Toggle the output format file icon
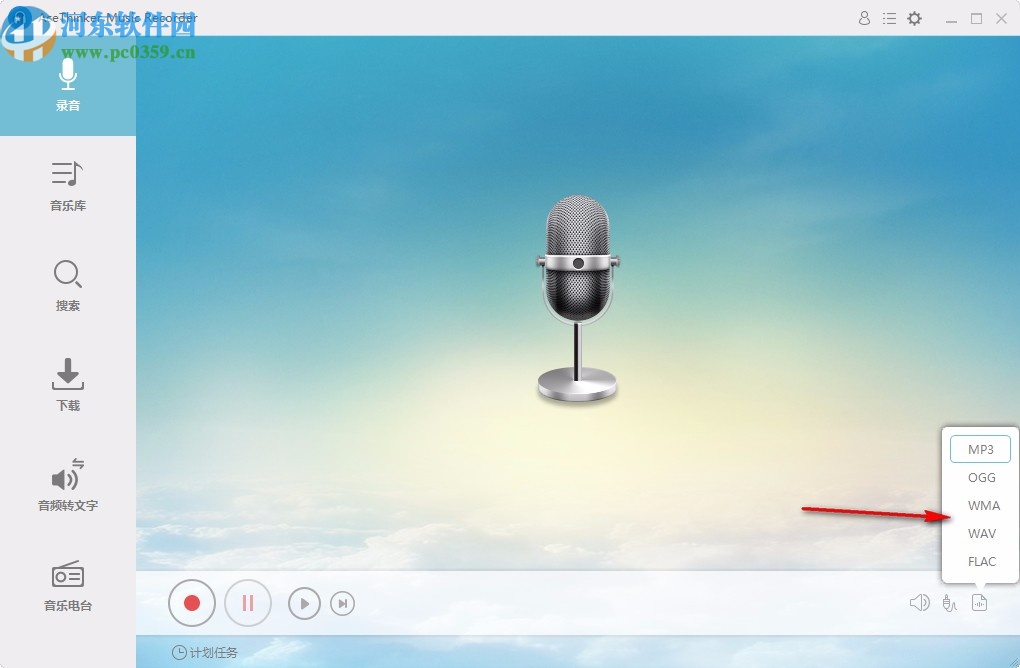 [979, 603]
